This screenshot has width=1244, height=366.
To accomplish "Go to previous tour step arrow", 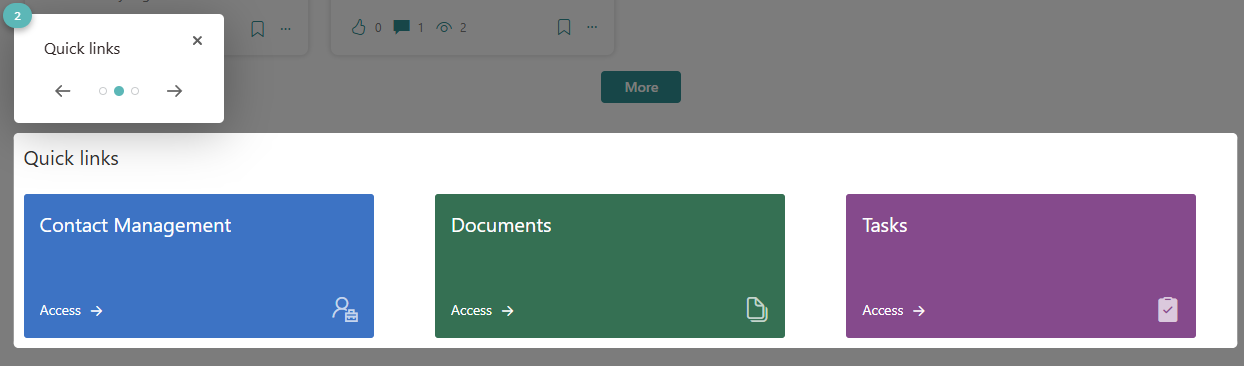I will [x=63, y=91].
